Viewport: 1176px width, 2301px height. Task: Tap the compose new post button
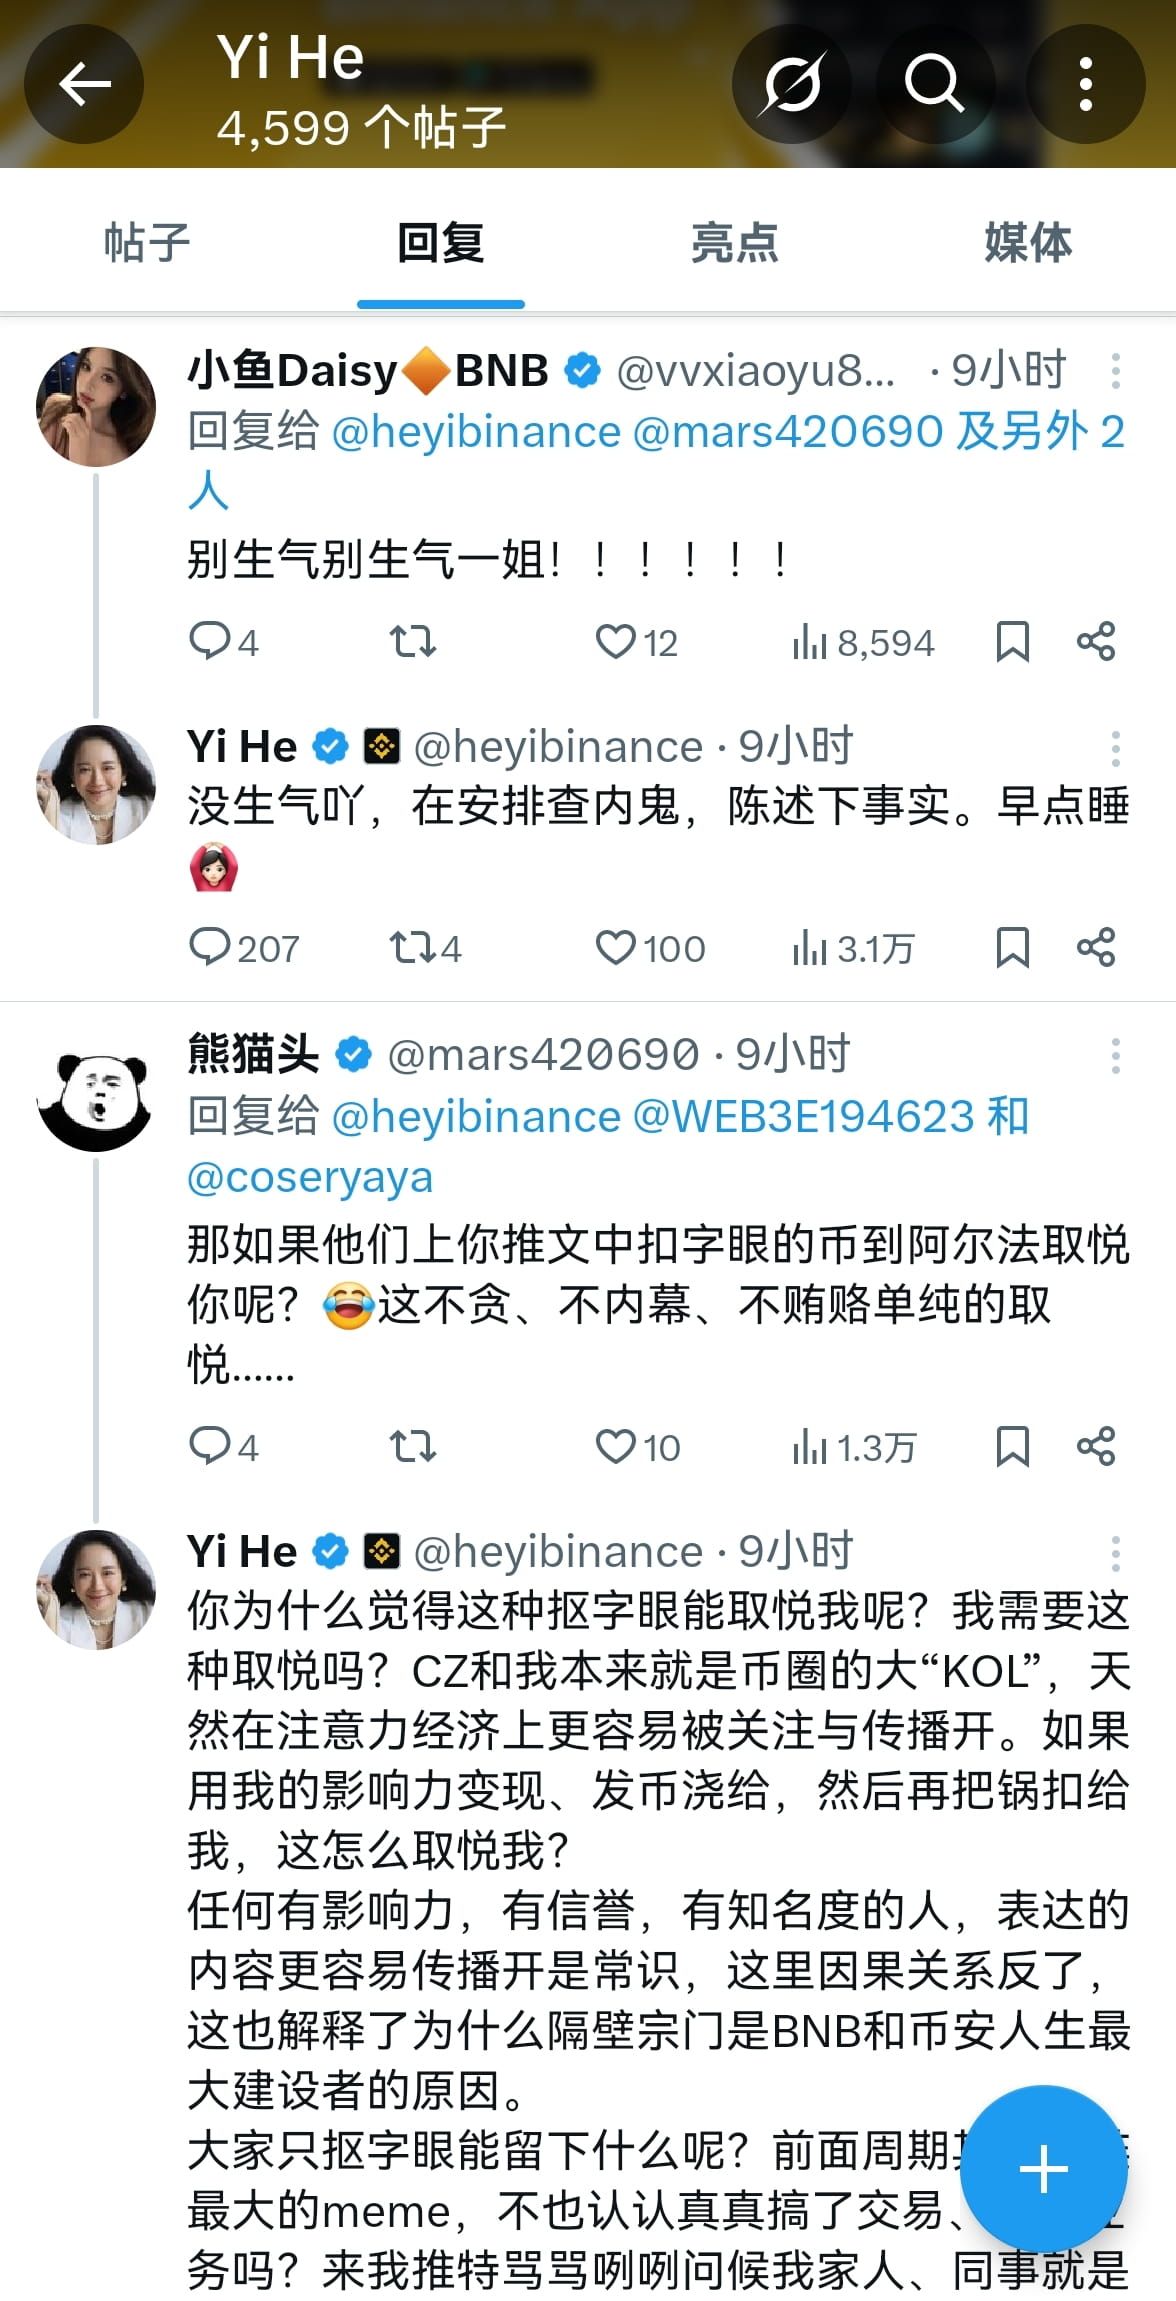point(1044,2170)
